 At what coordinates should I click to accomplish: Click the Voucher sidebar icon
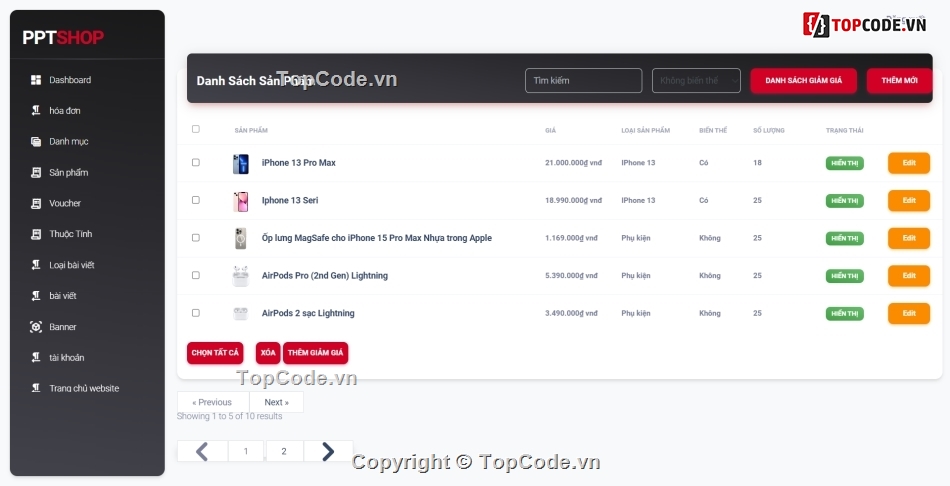tap(36, 204)
